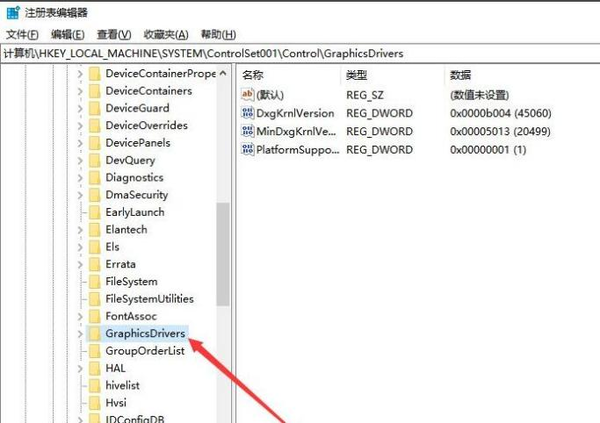Expand the GraphicsDrivers key
Image resolution: width=600 pixels, height=423 pixels.
(80, 333)
